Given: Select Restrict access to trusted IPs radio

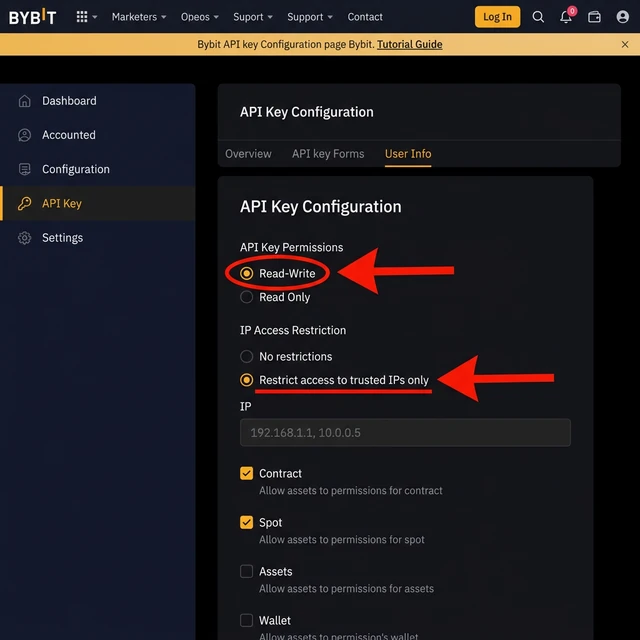Looking at the screenshot, I should (x=247, y=380).
